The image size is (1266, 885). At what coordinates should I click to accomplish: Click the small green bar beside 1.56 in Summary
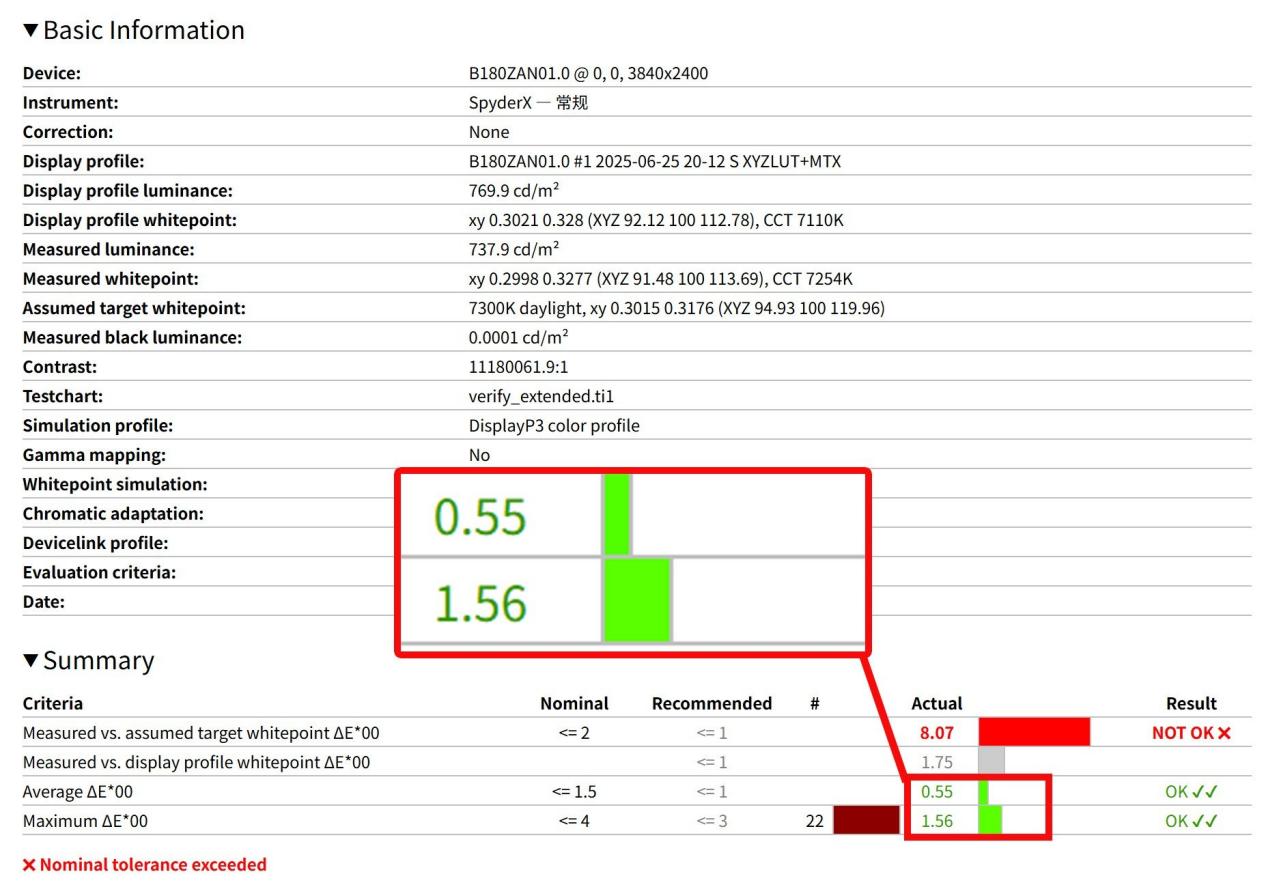click(x=990, y=821)
